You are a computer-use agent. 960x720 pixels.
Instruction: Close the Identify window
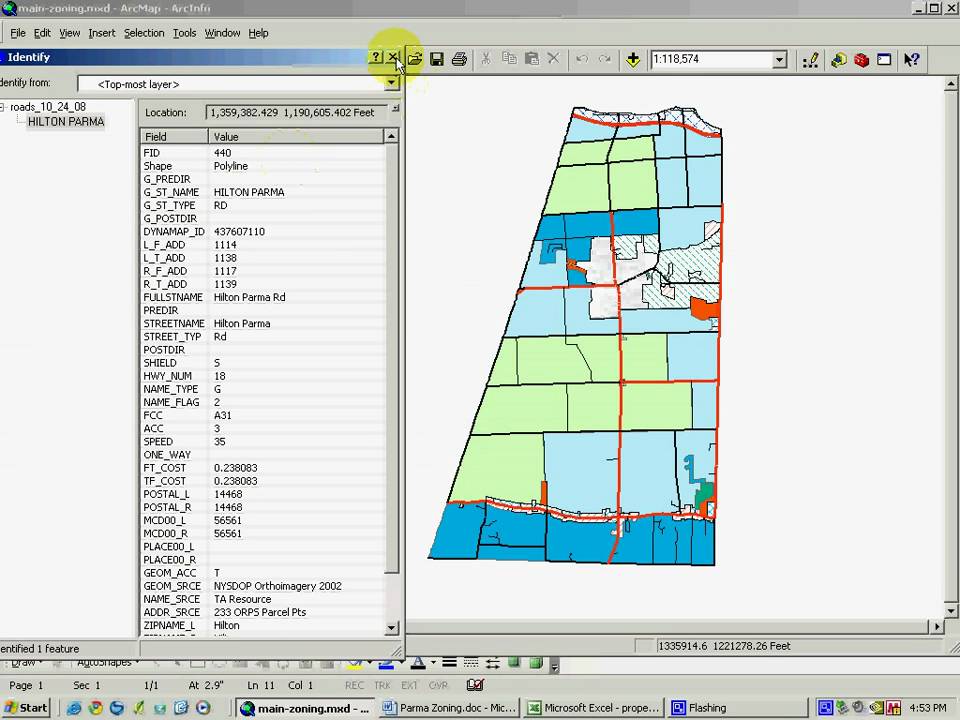coord(393,57)
